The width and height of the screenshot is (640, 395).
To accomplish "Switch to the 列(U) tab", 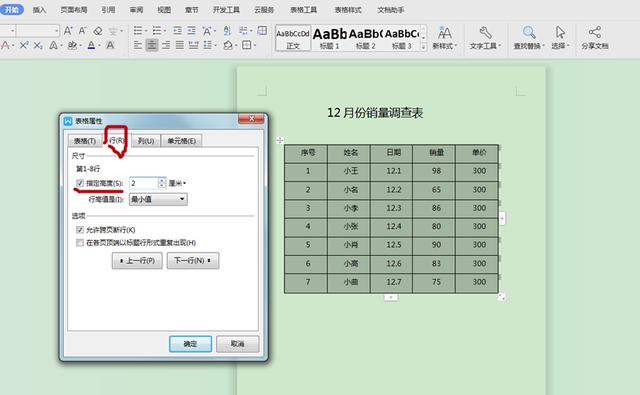I will (x=146, y=141).
